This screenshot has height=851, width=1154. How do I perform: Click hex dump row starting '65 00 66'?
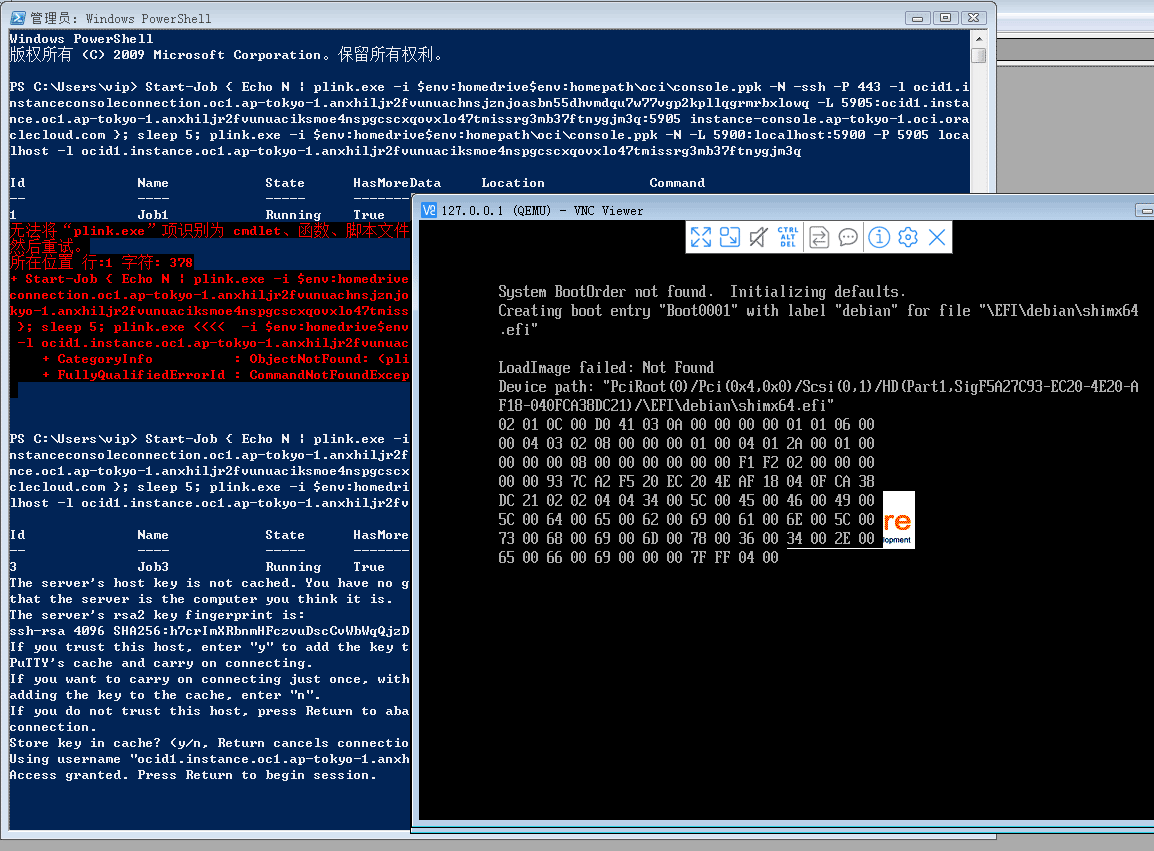(638, 558)
